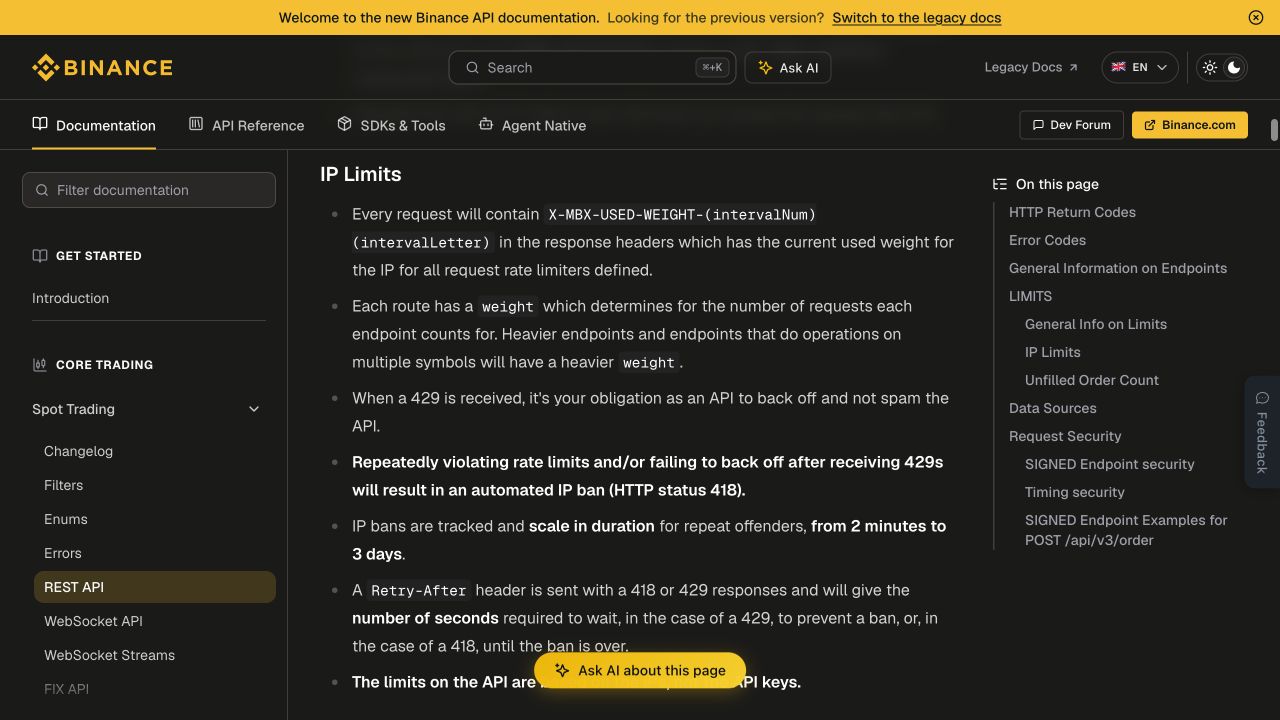Click the search magnifier icon
The width and height of the screenshot is (1280, 720).
click(x=472, y=68)
